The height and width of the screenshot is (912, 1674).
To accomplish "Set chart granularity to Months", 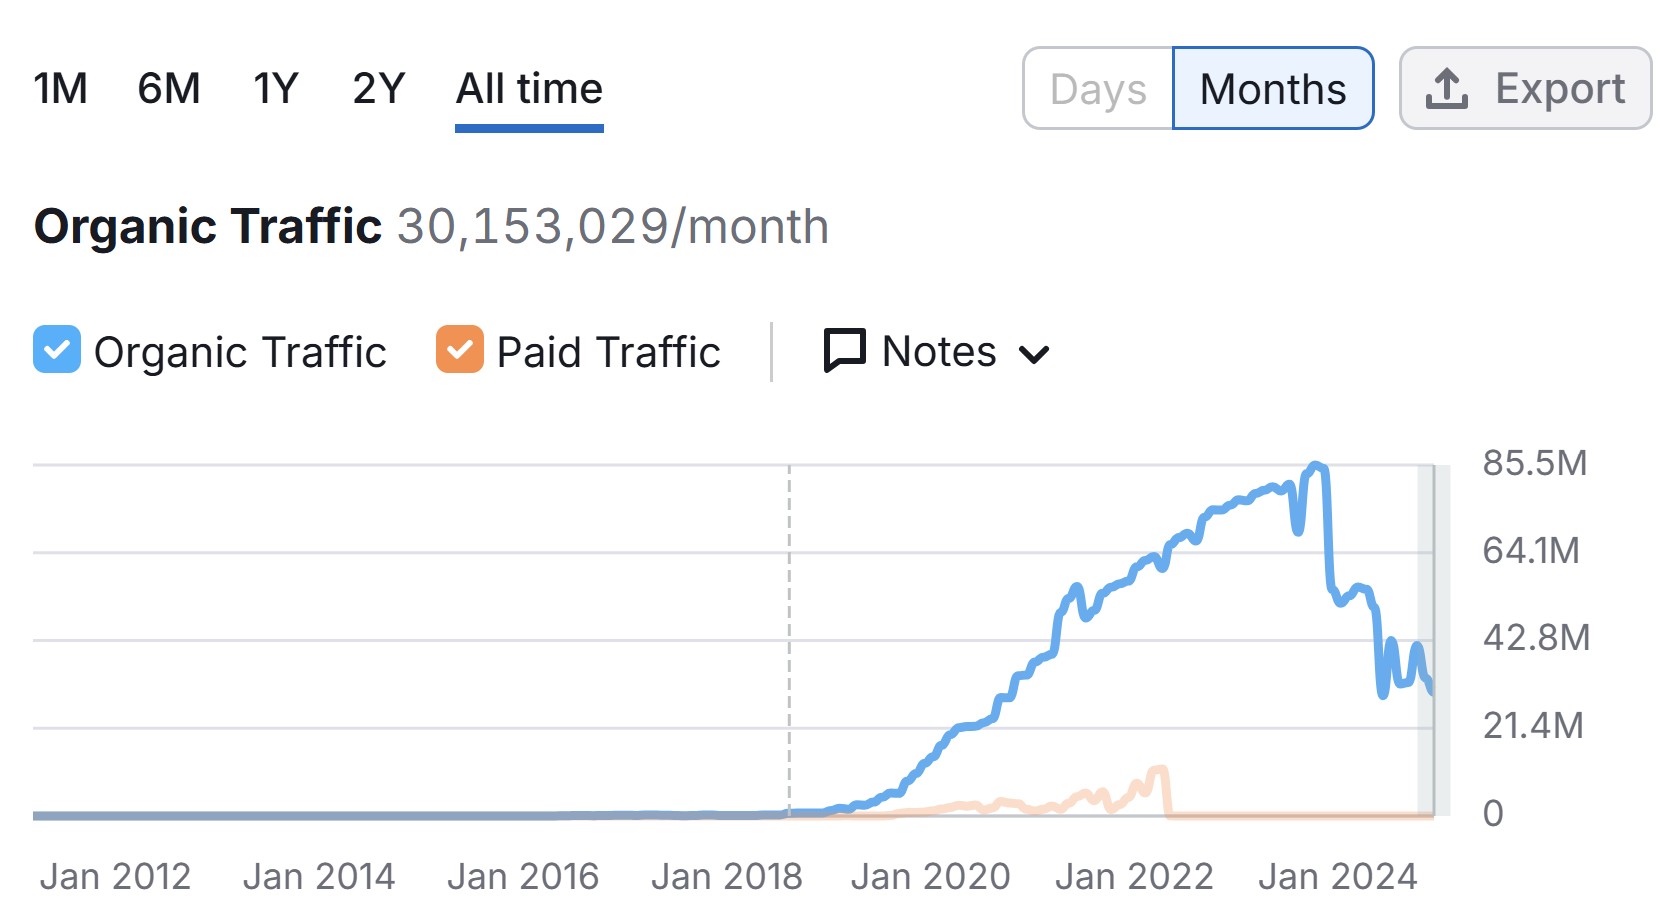I will [1273, 89].
